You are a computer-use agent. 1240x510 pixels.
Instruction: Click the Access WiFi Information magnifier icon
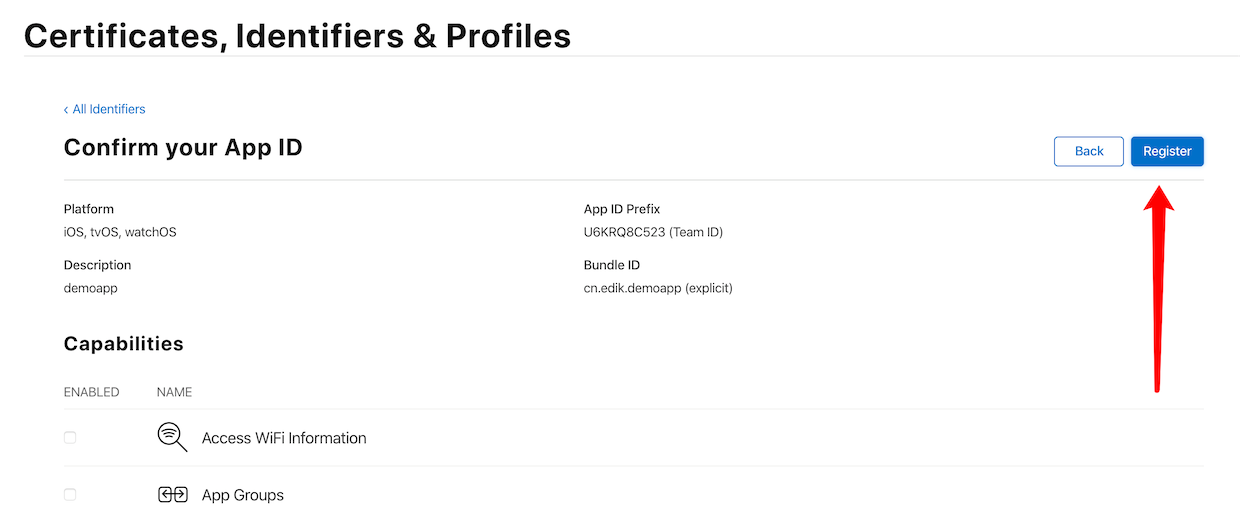[x=172, y=437]
